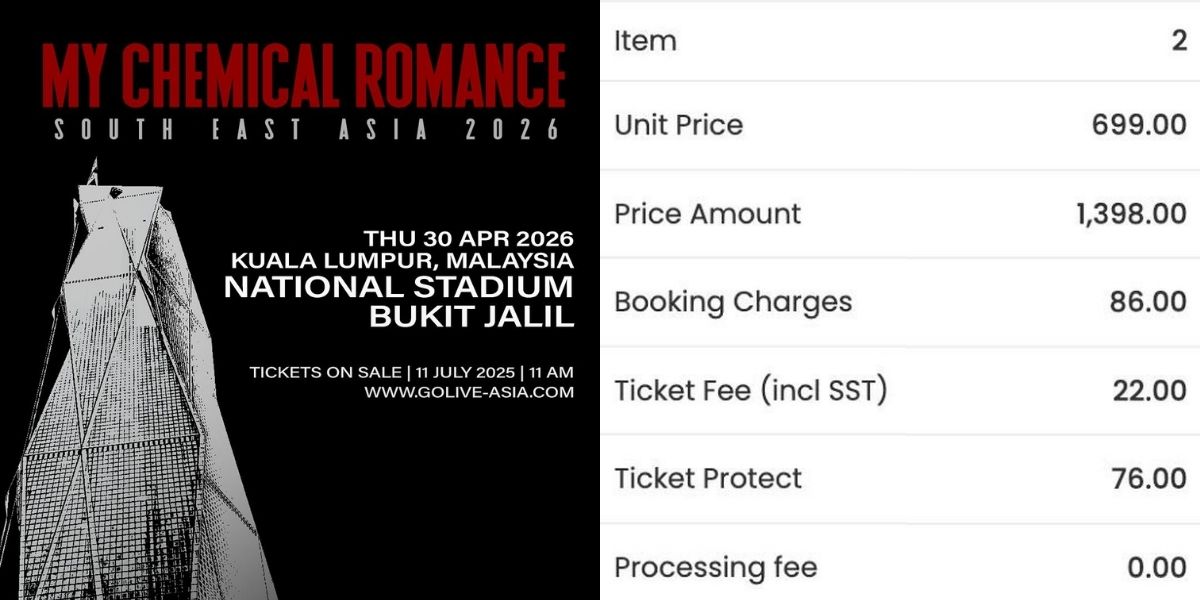This screenshot has width=1200, height=600.
Task: Click the Kuala Lumpur, Malaysia line
Action: (x=402, y=260)
